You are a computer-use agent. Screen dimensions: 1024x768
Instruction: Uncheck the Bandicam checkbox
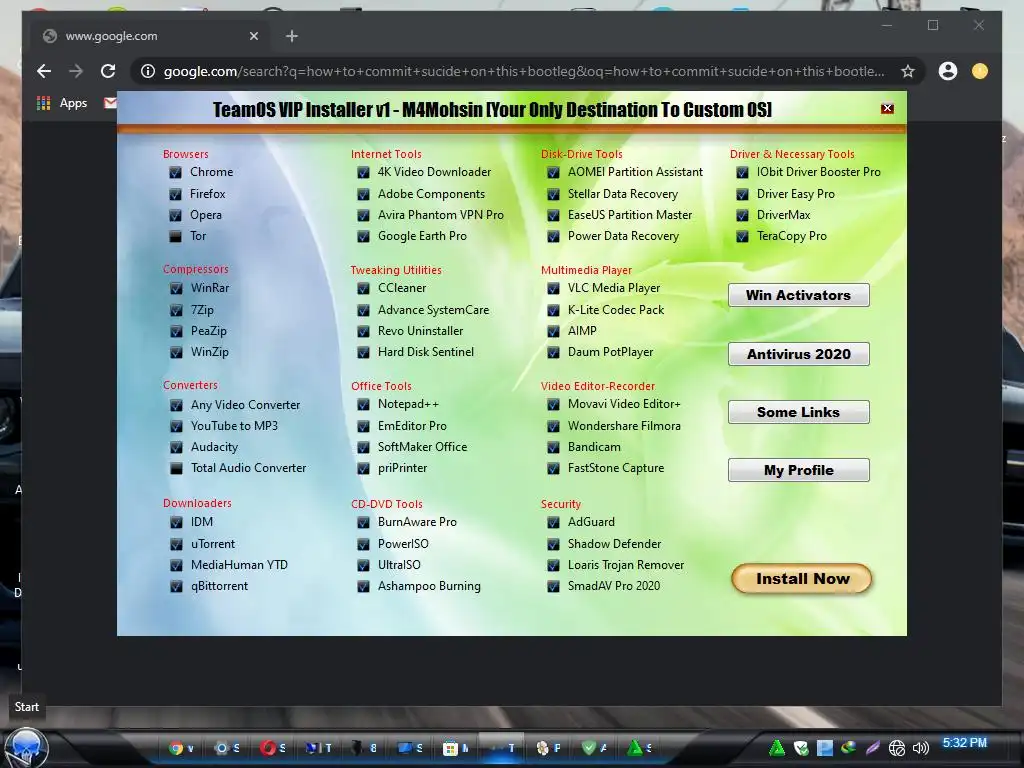click(553, 447)
